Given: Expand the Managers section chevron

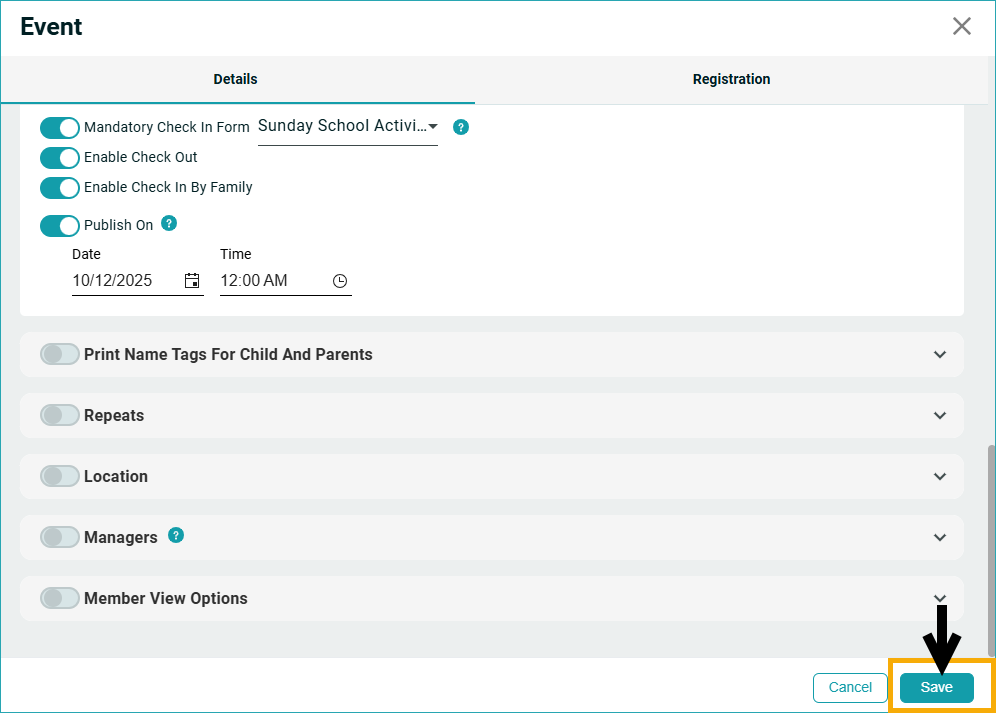Looking at the screenshot, I should click(x=939, y=538).
